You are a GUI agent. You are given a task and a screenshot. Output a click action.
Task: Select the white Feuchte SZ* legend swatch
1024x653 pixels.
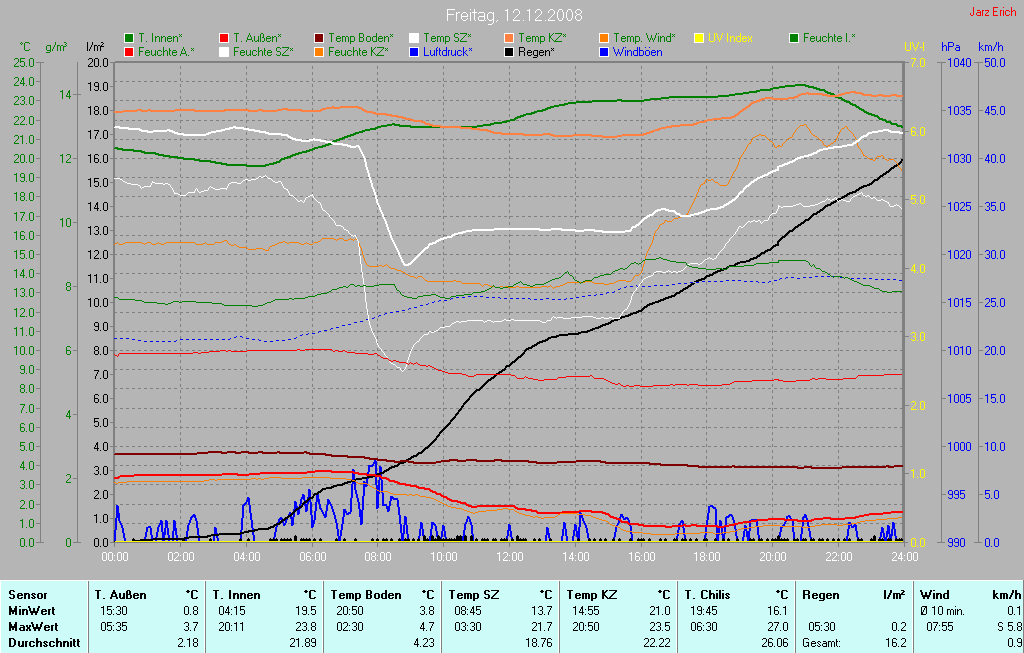click(x=224, y=52)
